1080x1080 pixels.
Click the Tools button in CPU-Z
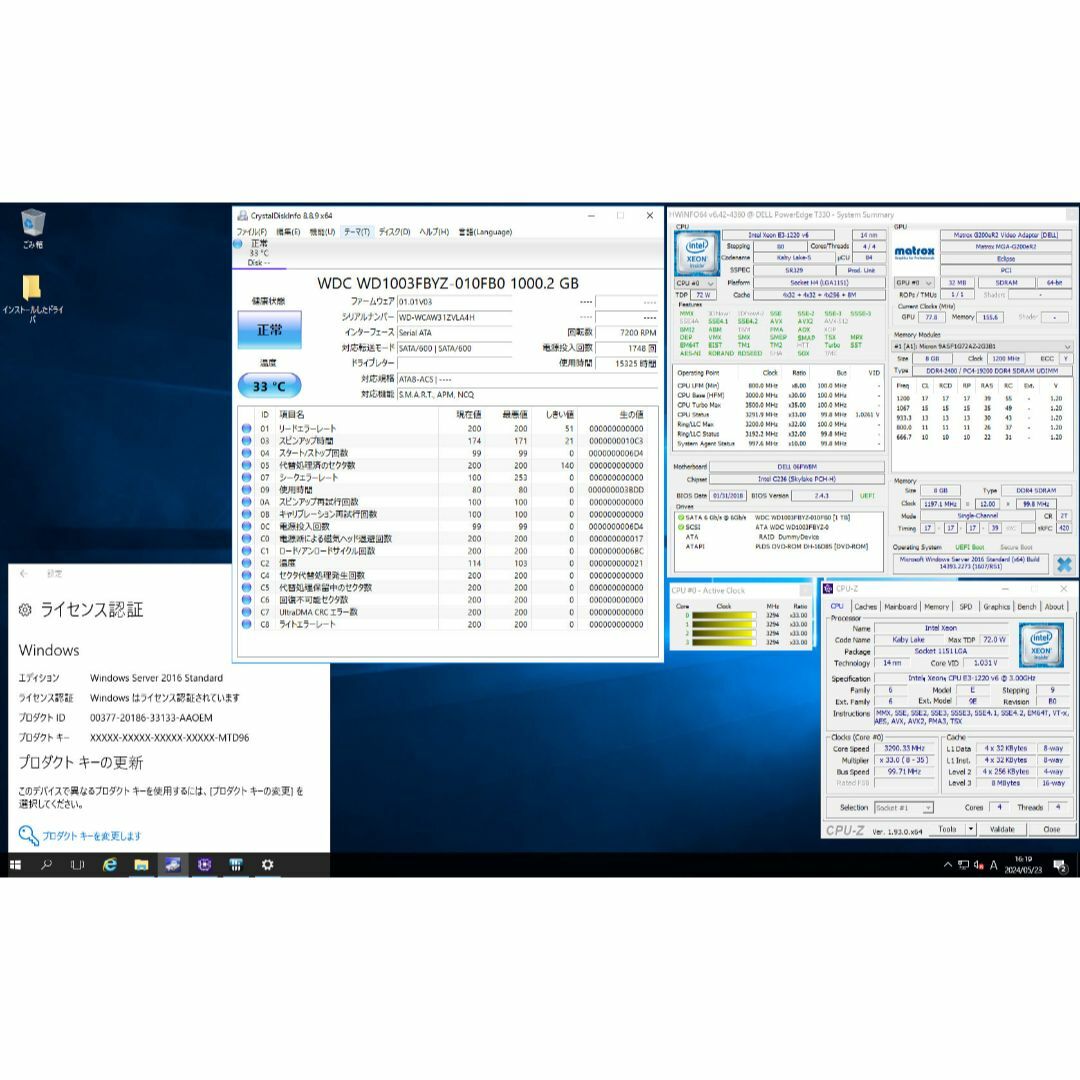tap(947, 829)
